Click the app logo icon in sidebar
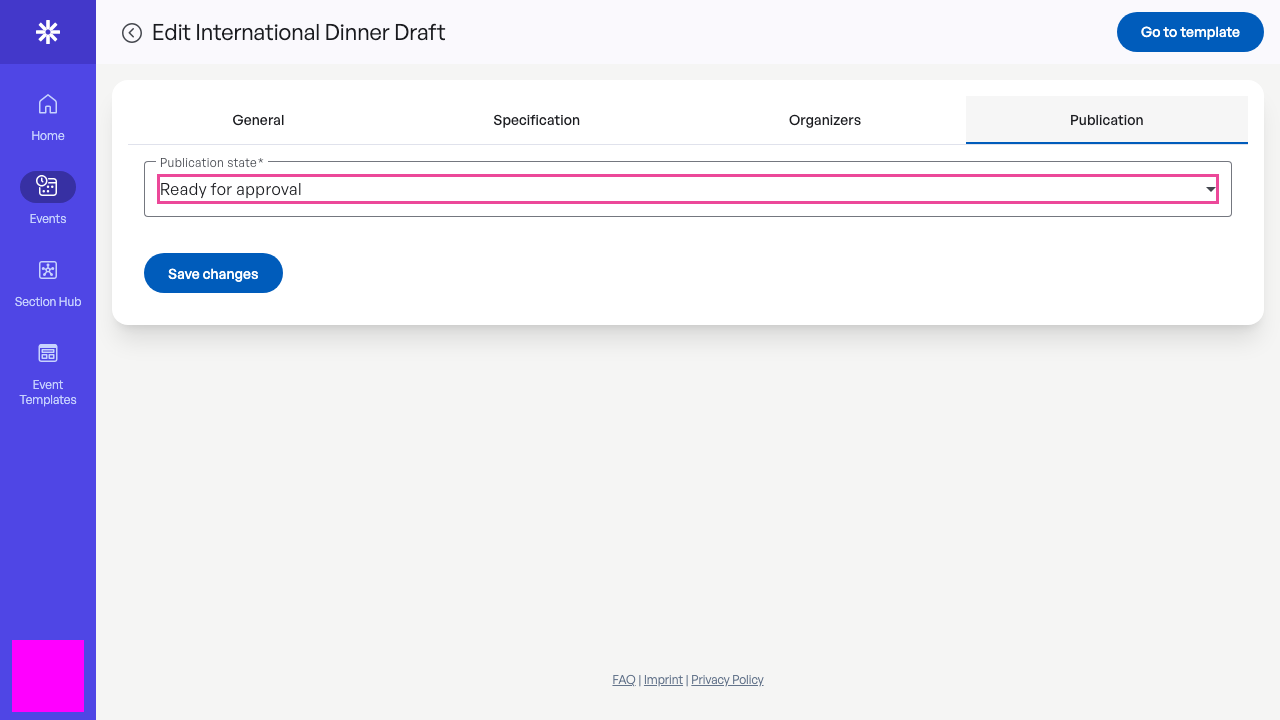This screenshot has height=720, width=1280. point(48,32)
